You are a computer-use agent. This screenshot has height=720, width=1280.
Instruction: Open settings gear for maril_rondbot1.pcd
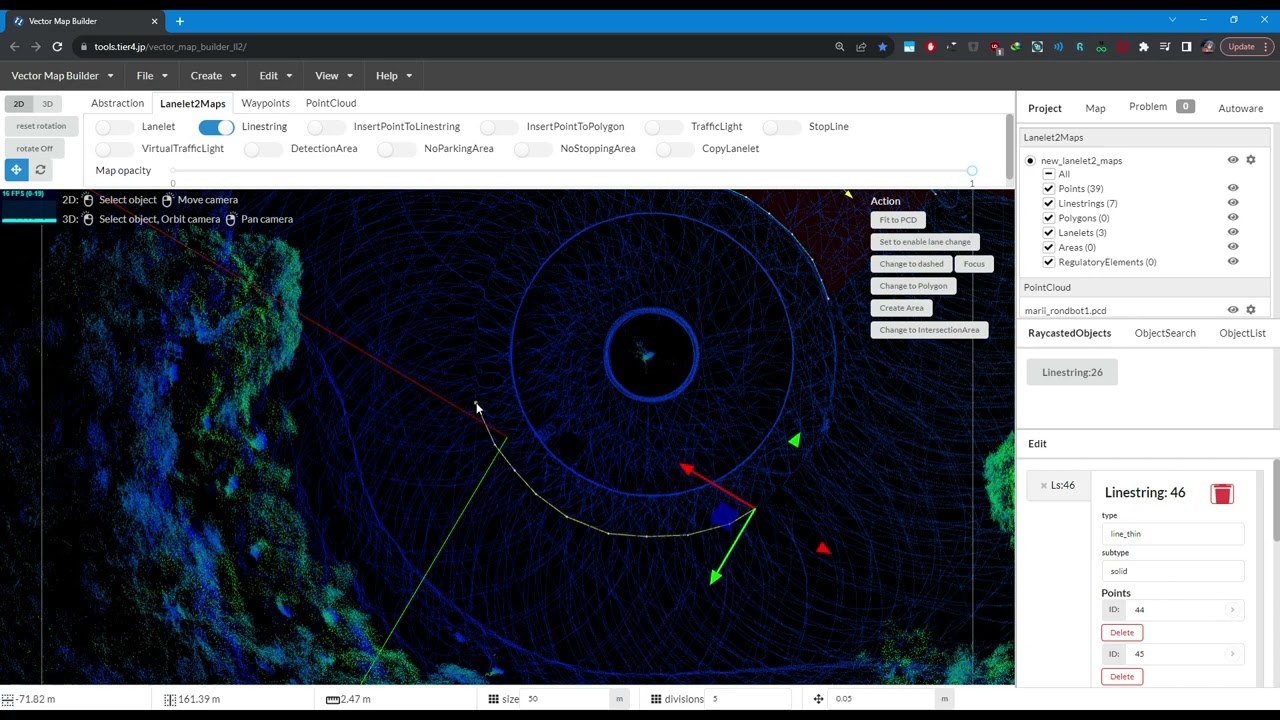pyautogui.click(x=1250, y=310)
